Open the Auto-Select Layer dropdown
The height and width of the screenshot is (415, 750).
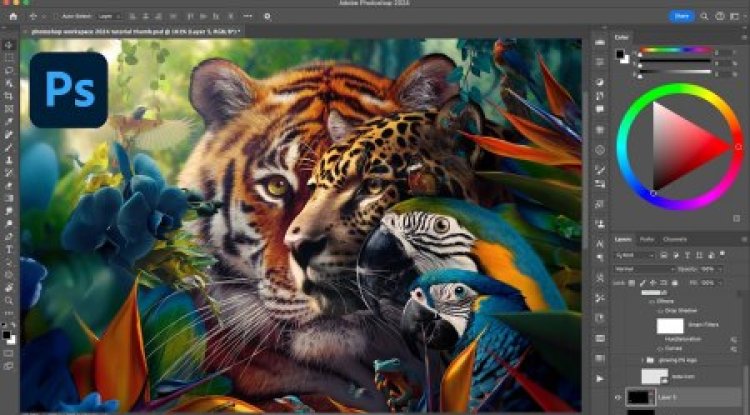click(x=108, y=17)
